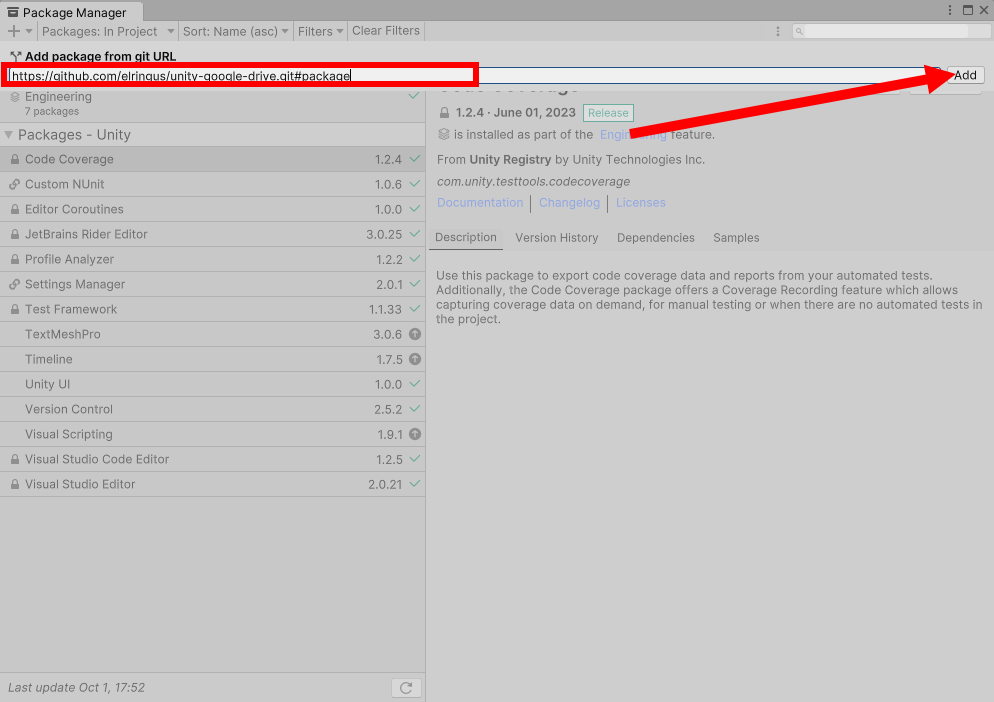Select the Unity UI package
This screenshot has height=702, width=994.
212,384
